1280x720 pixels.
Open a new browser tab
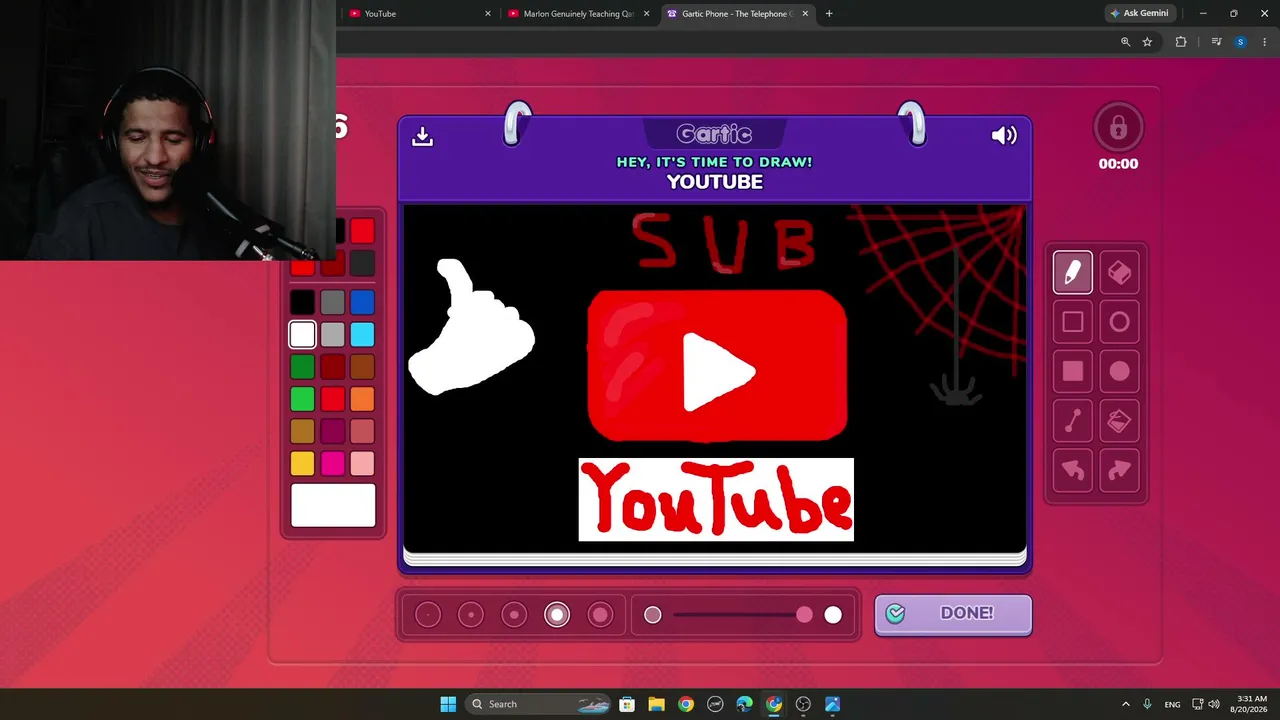click(829, 14)
